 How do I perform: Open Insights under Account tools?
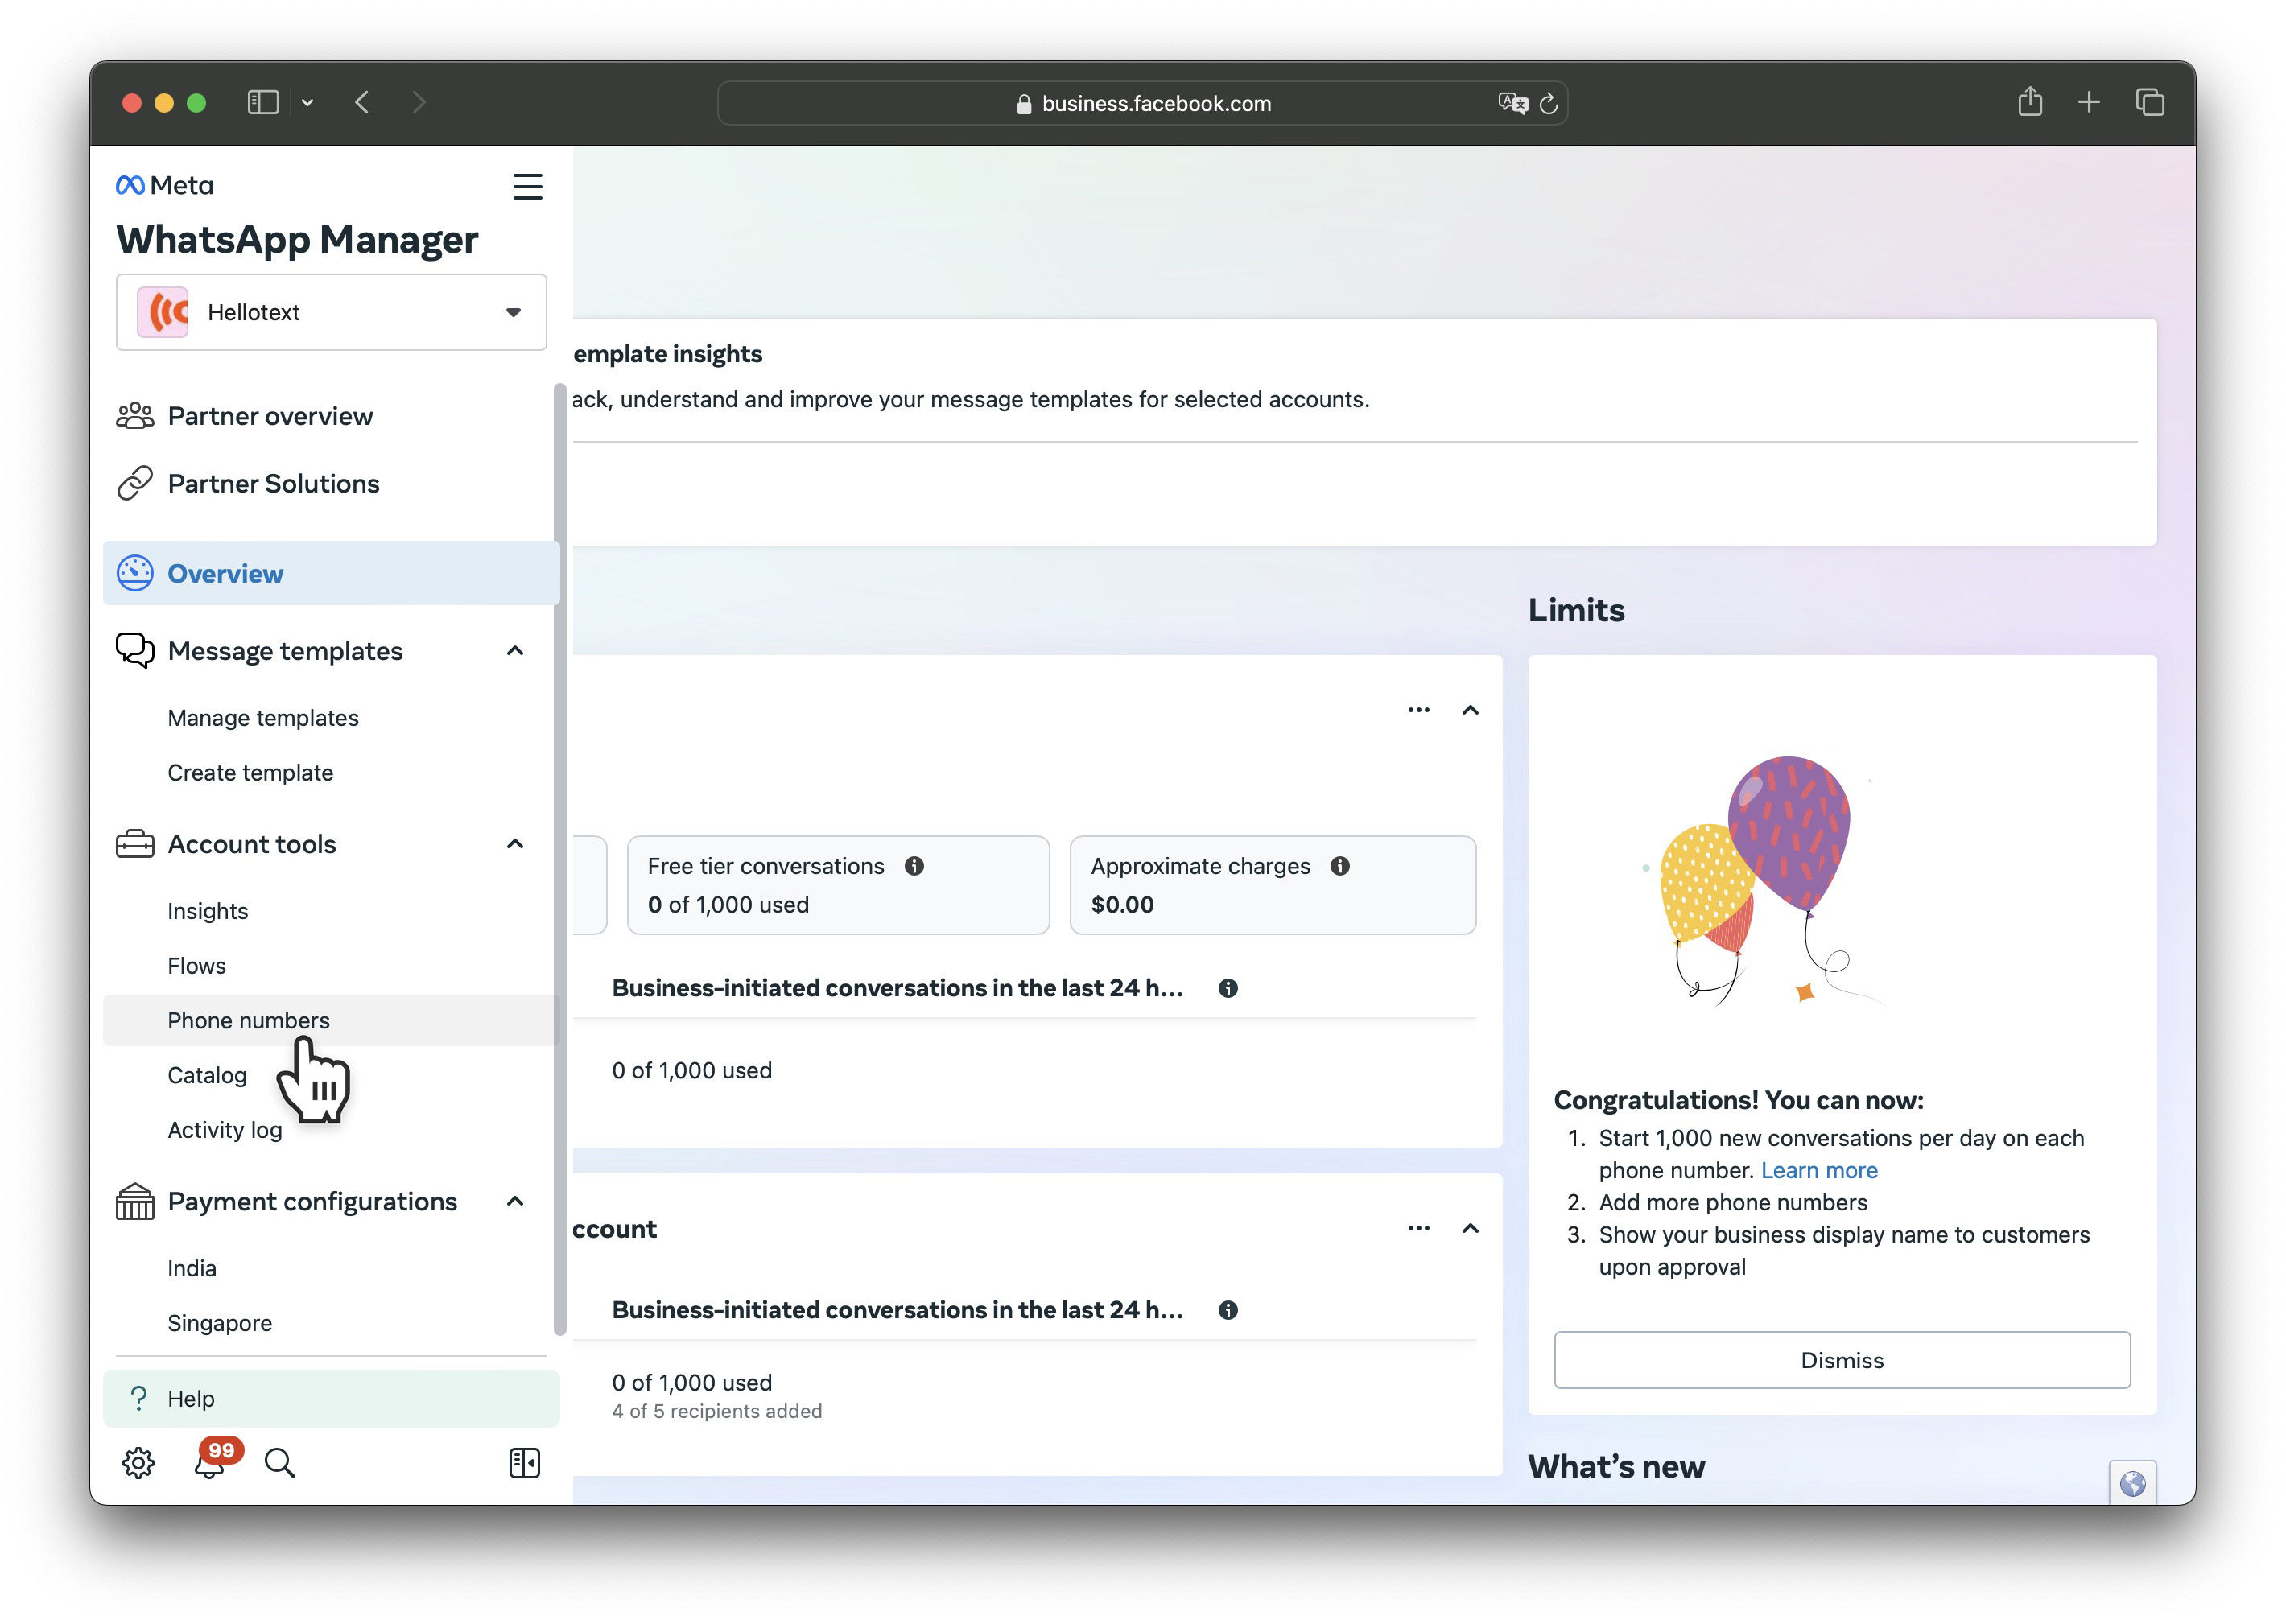click(x=207, y=911)
